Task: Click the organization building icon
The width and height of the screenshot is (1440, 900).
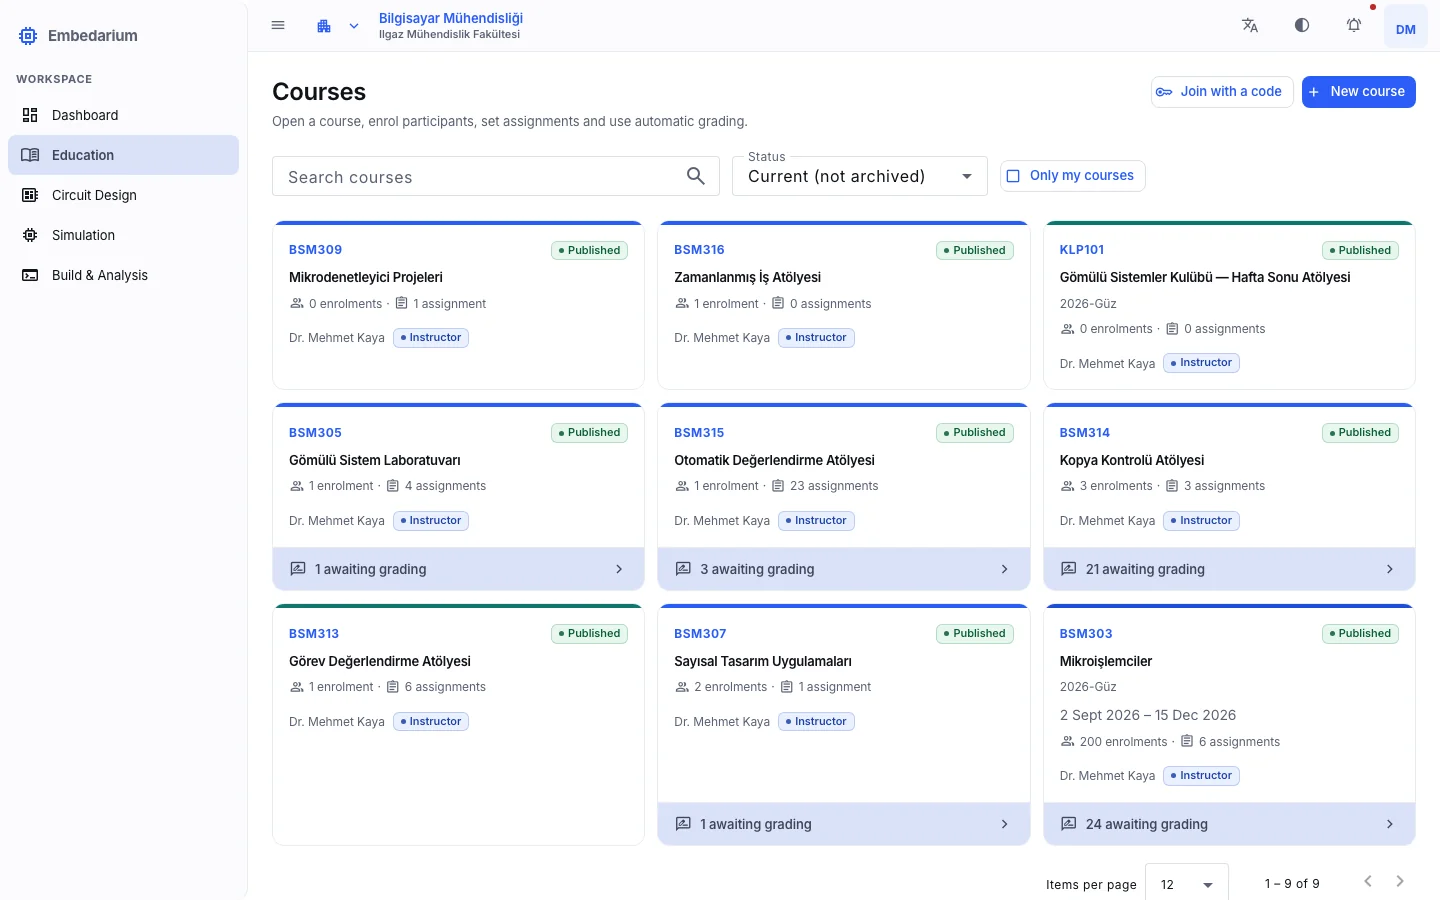Action: coord(324,26)
